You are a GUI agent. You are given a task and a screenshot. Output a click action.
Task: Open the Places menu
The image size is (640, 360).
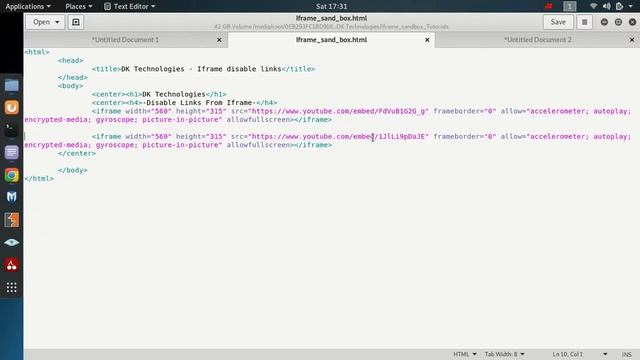[x=79, y=6]
